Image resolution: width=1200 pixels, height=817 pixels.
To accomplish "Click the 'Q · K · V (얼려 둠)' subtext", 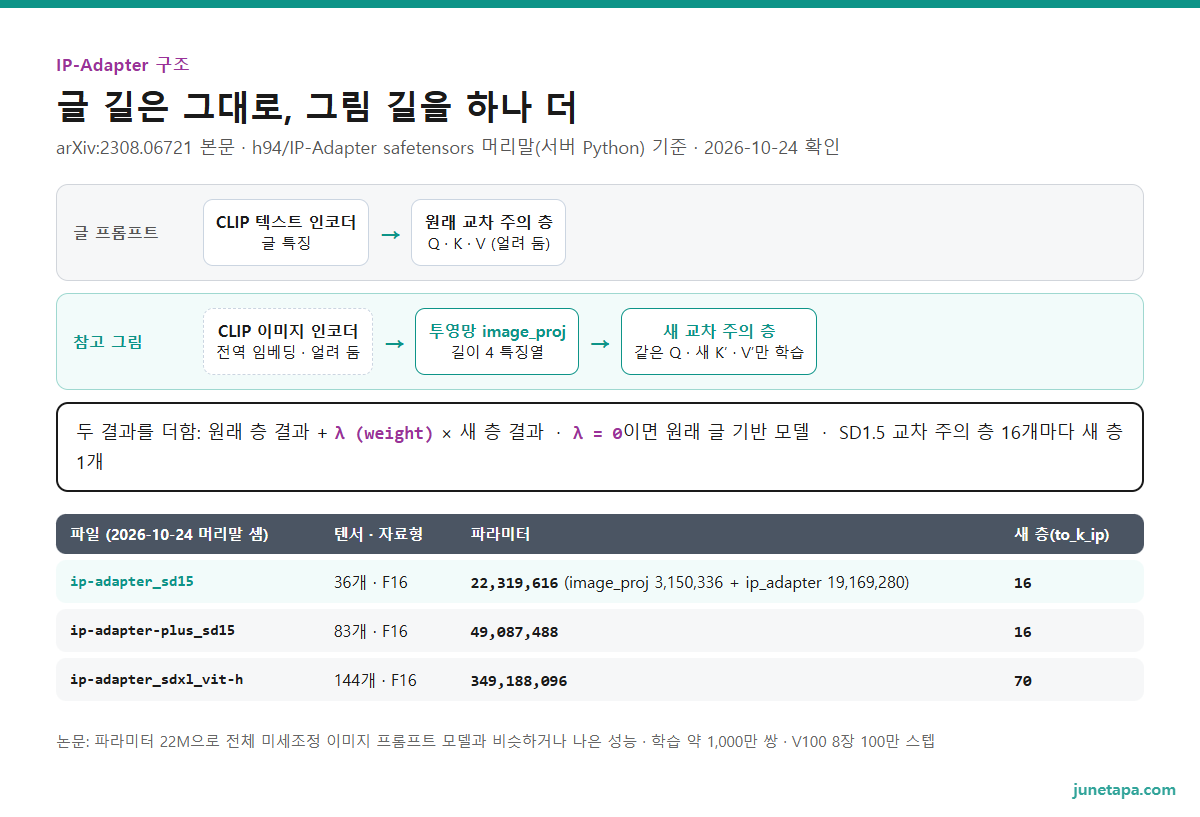I will tap(488, 243).
